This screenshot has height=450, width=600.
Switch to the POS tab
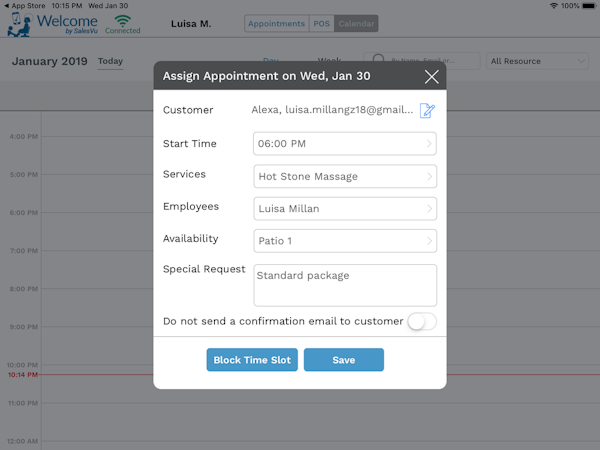coord(321,24)
